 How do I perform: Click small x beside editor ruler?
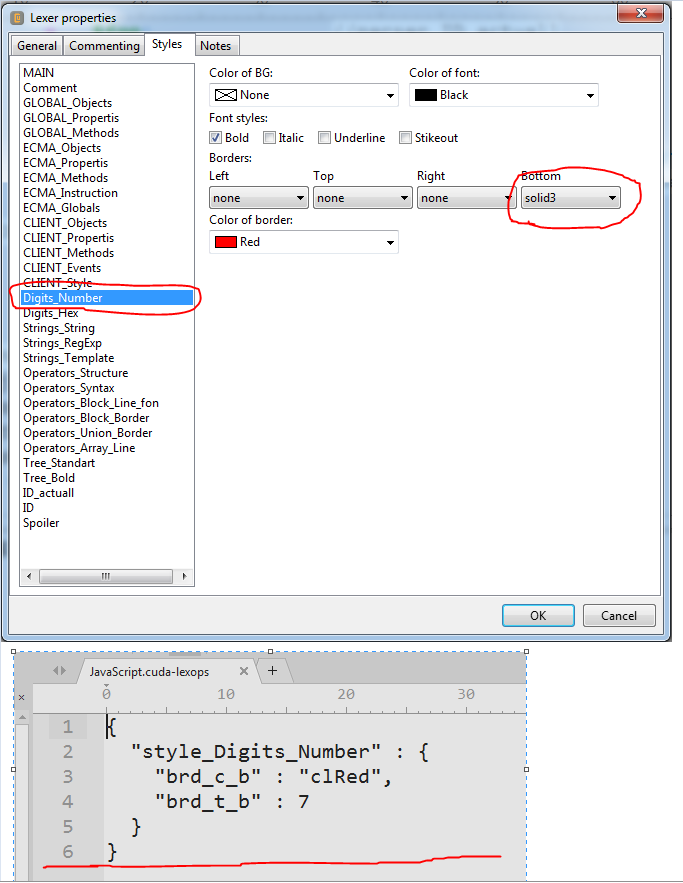click(21, 697)
